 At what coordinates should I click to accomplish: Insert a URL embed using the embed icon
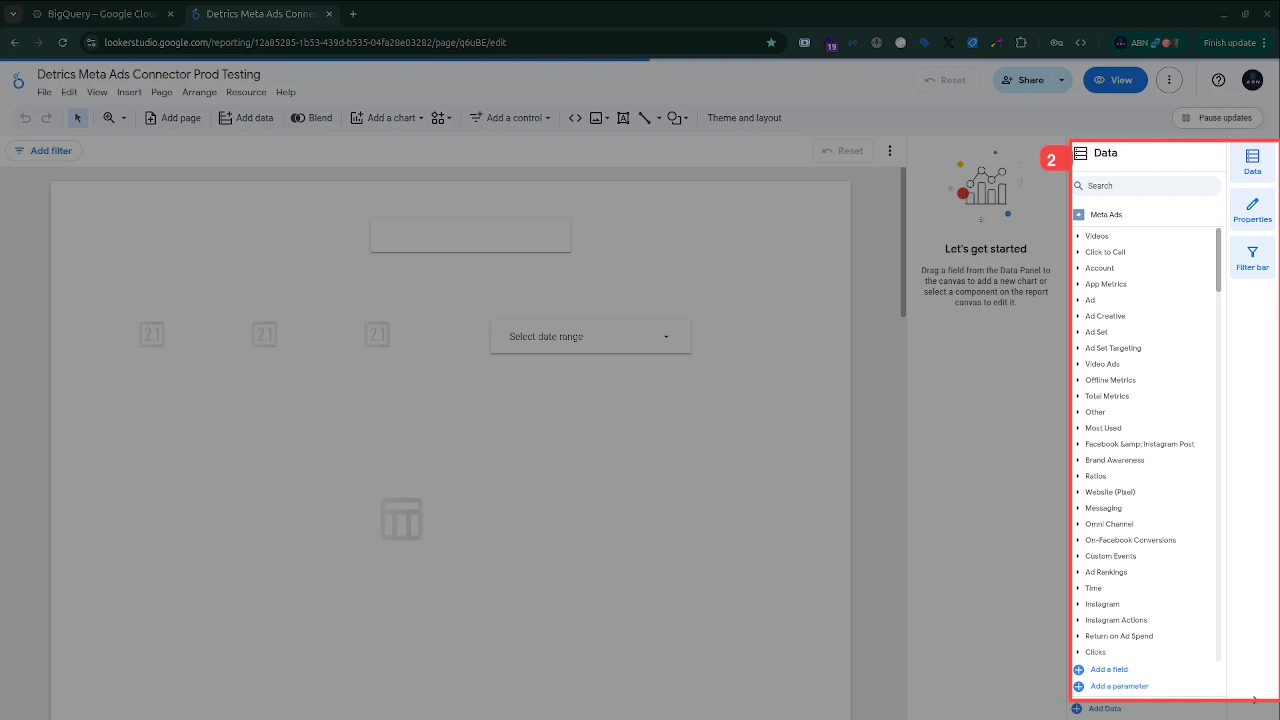click(575, 117)
